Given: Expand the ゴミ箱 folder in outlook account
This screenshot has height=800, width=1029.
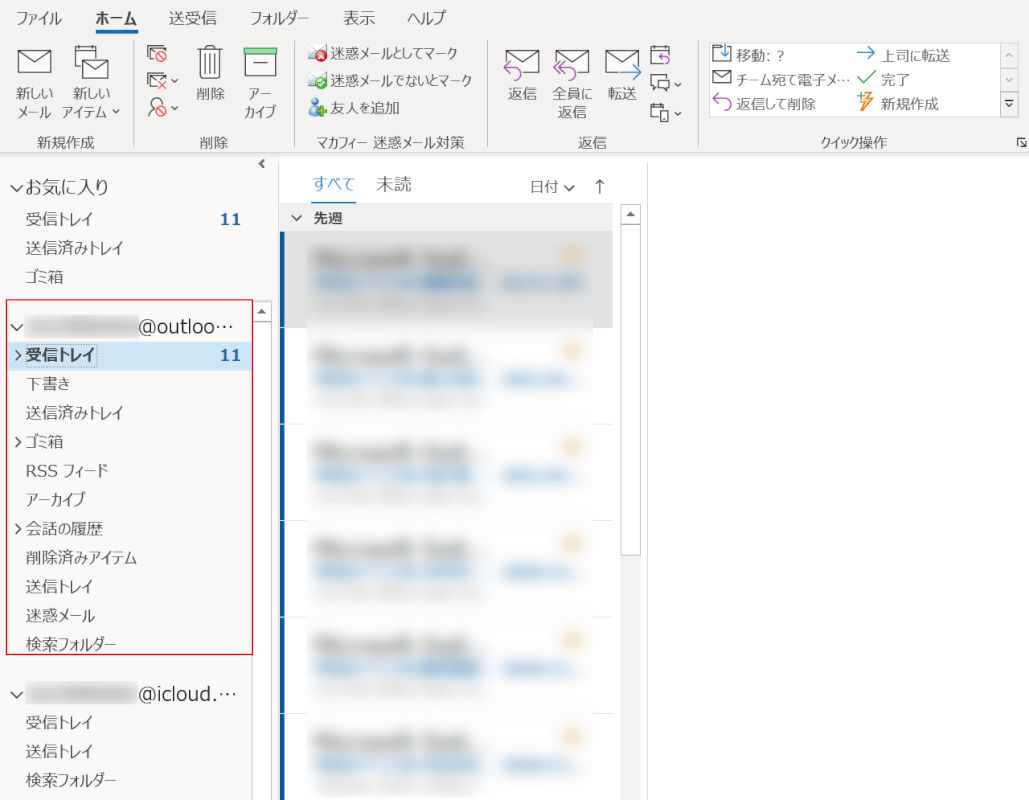Looking at the screenshot, I should [x=17, y=442].
